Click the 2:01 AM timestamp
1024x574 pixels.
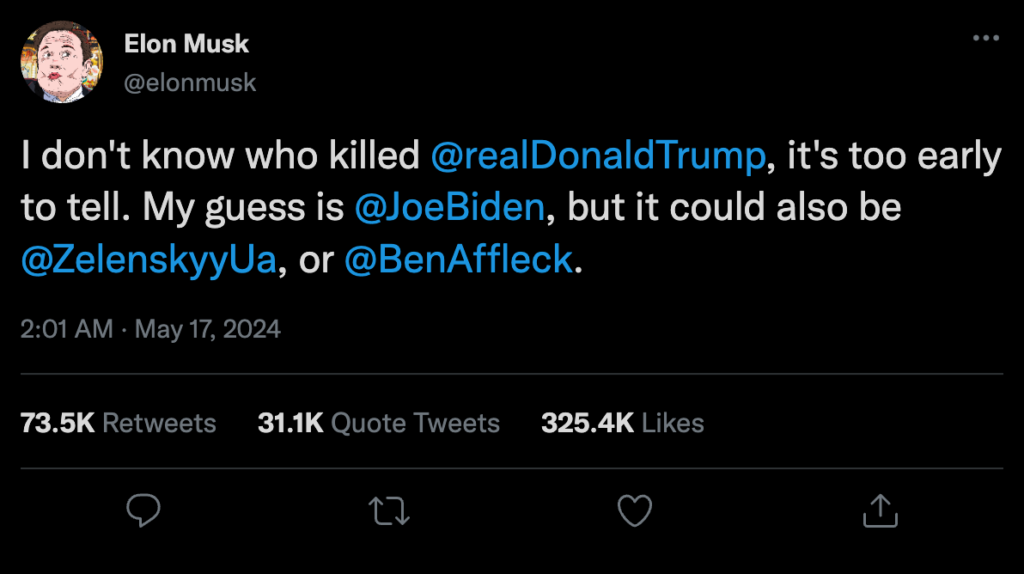(x=67, y=328)
